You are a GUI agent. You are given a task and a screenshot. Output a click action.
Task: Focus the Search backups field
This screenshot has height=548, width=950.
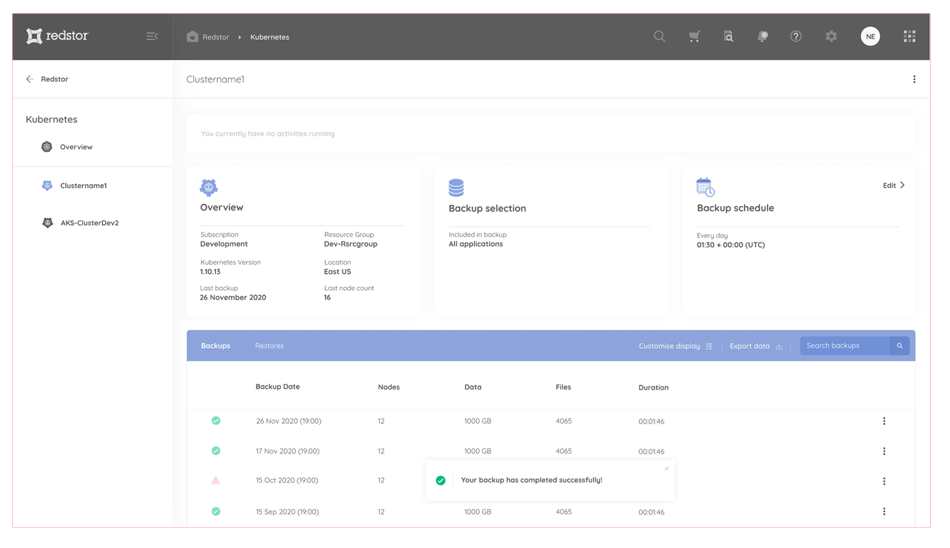pyautogui.click(x=845, y=346)
